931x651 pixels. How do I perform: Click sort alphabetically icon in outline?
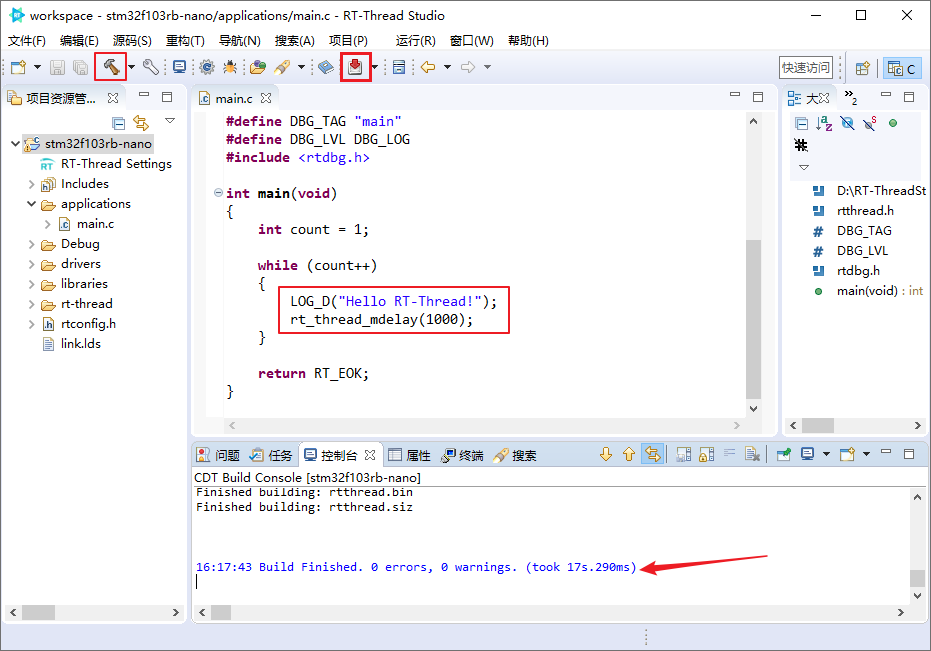click(x=824, y=123)
